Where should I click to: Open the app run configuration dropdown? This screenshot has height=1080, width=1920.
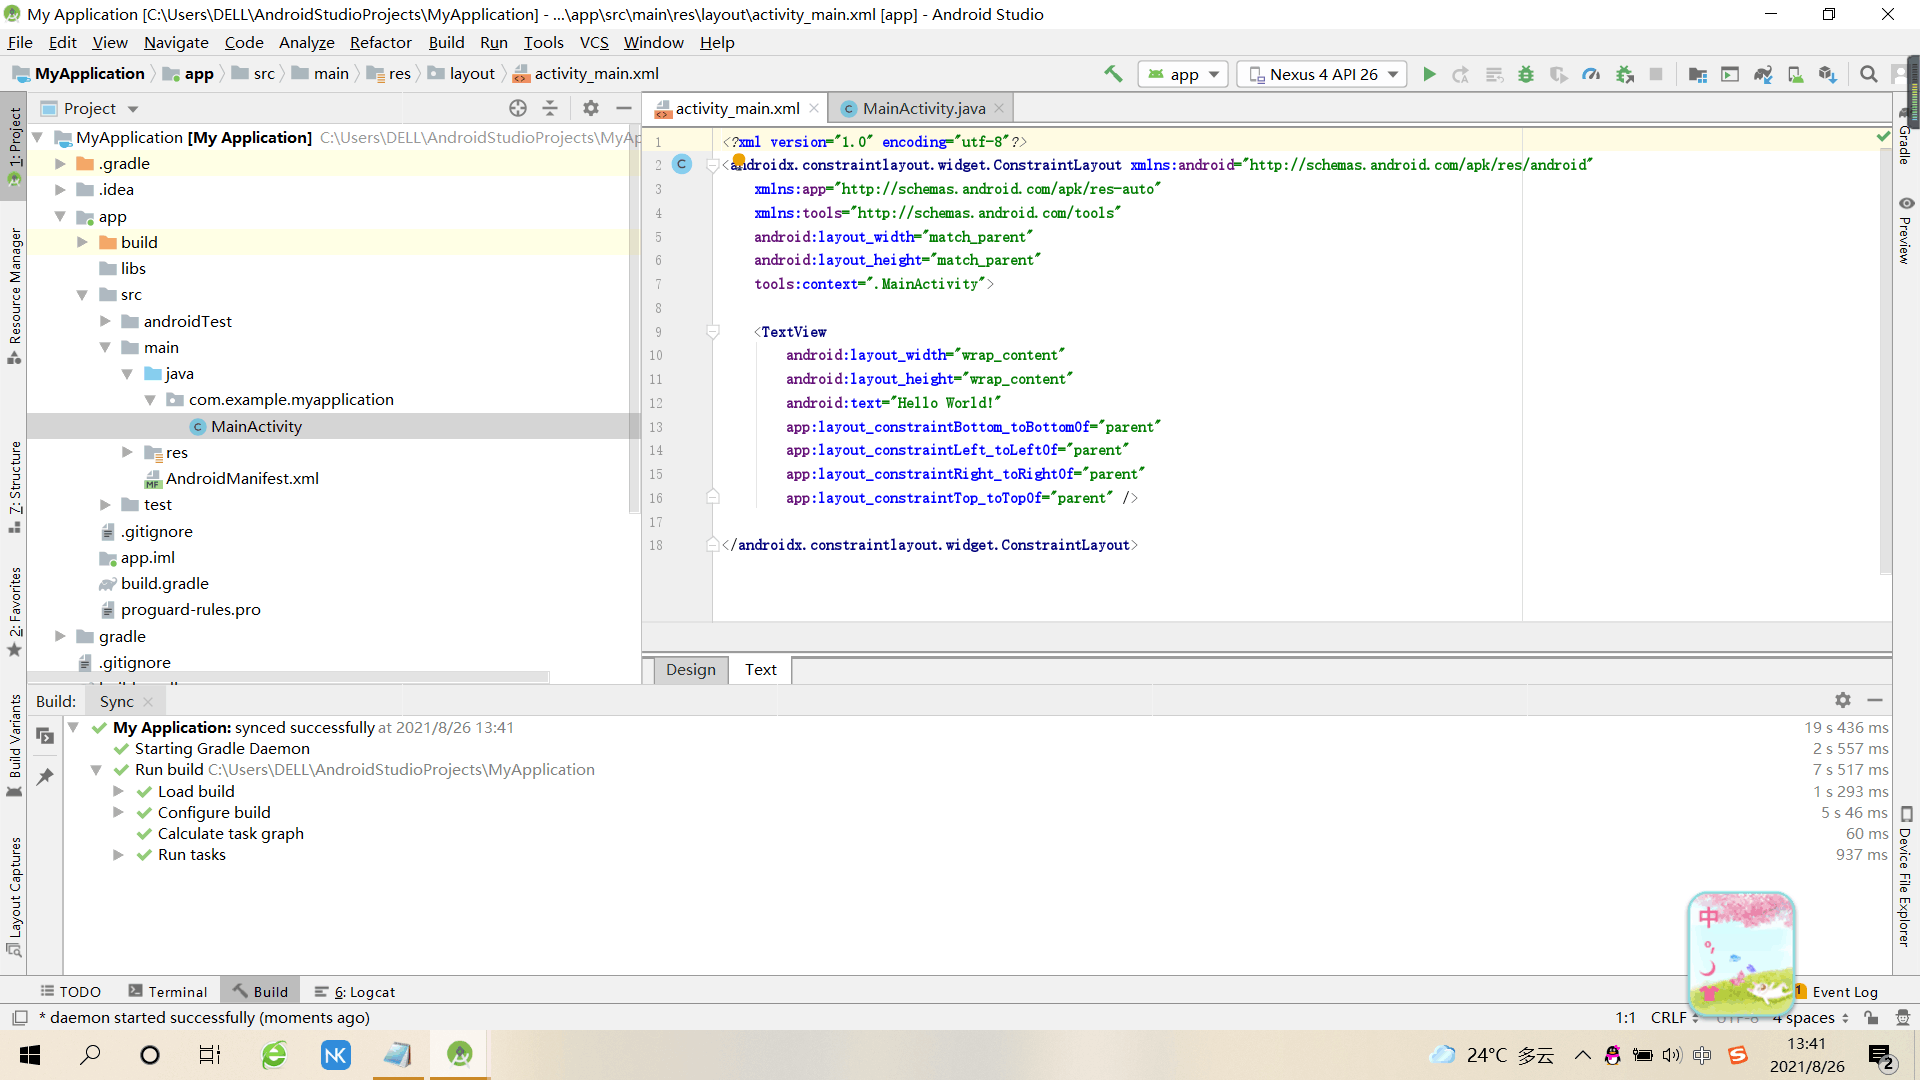tap(1184, 74)
